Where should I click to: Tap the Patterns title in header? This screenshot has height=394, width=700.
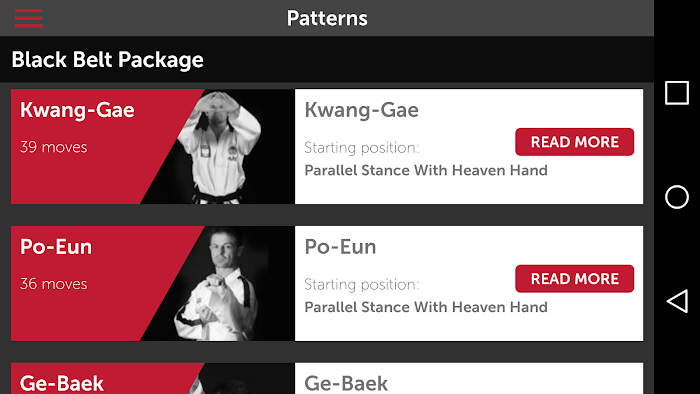click(327, 18)
